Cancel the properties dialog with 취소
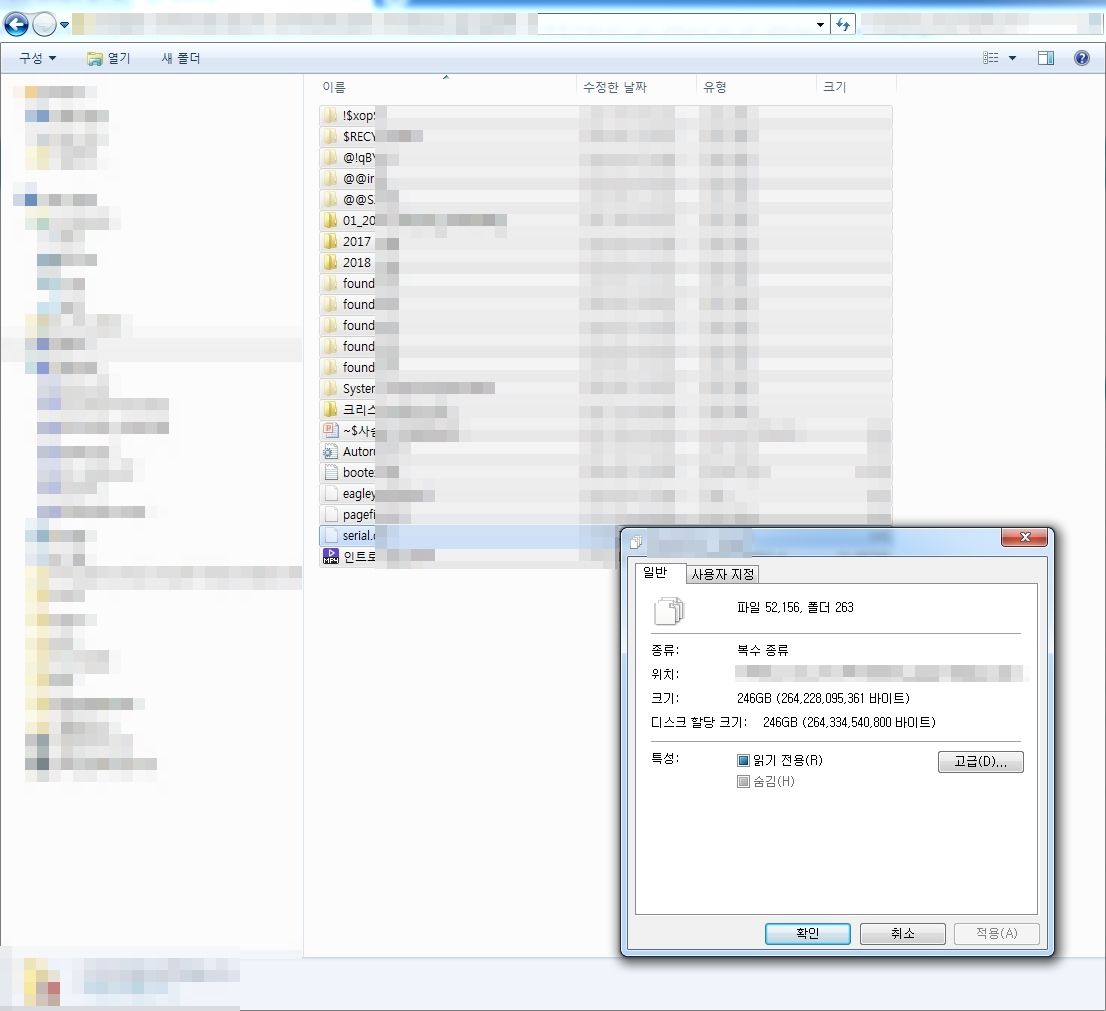Screen dimensions: 1106x1011 point(903,933)
